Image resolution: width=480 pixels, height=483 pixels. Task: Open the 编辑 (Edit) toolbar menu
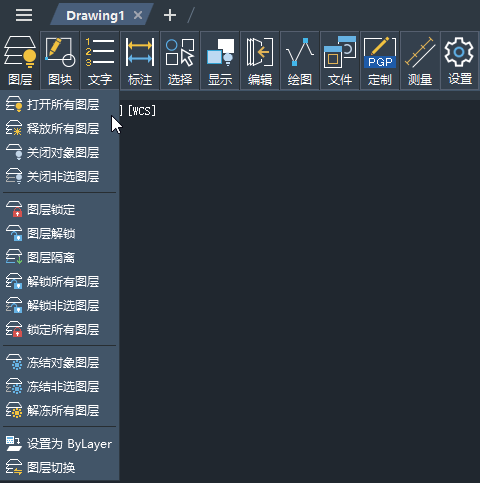click(260, 60)
